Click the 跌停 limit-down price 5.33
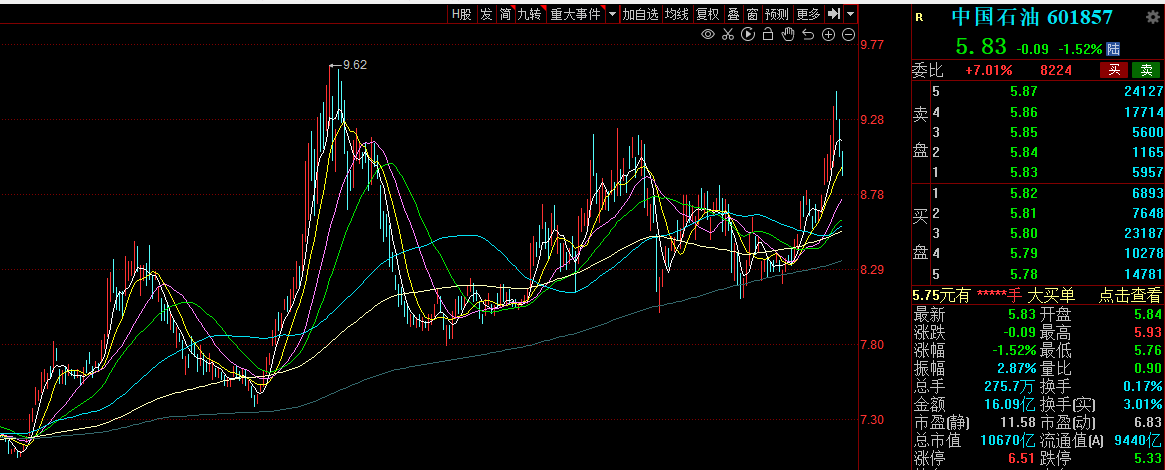The width and height of the screenshot is (1165, 470). [1149, 458]
